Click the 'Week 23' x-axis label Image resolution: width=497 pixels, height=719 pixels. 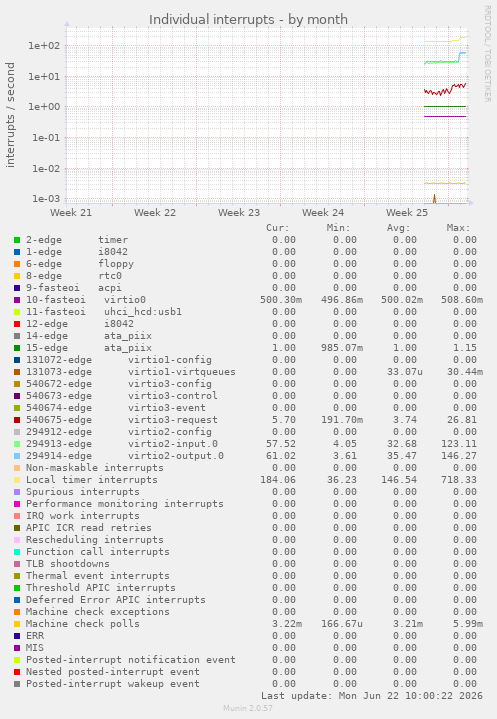[239, 213]
